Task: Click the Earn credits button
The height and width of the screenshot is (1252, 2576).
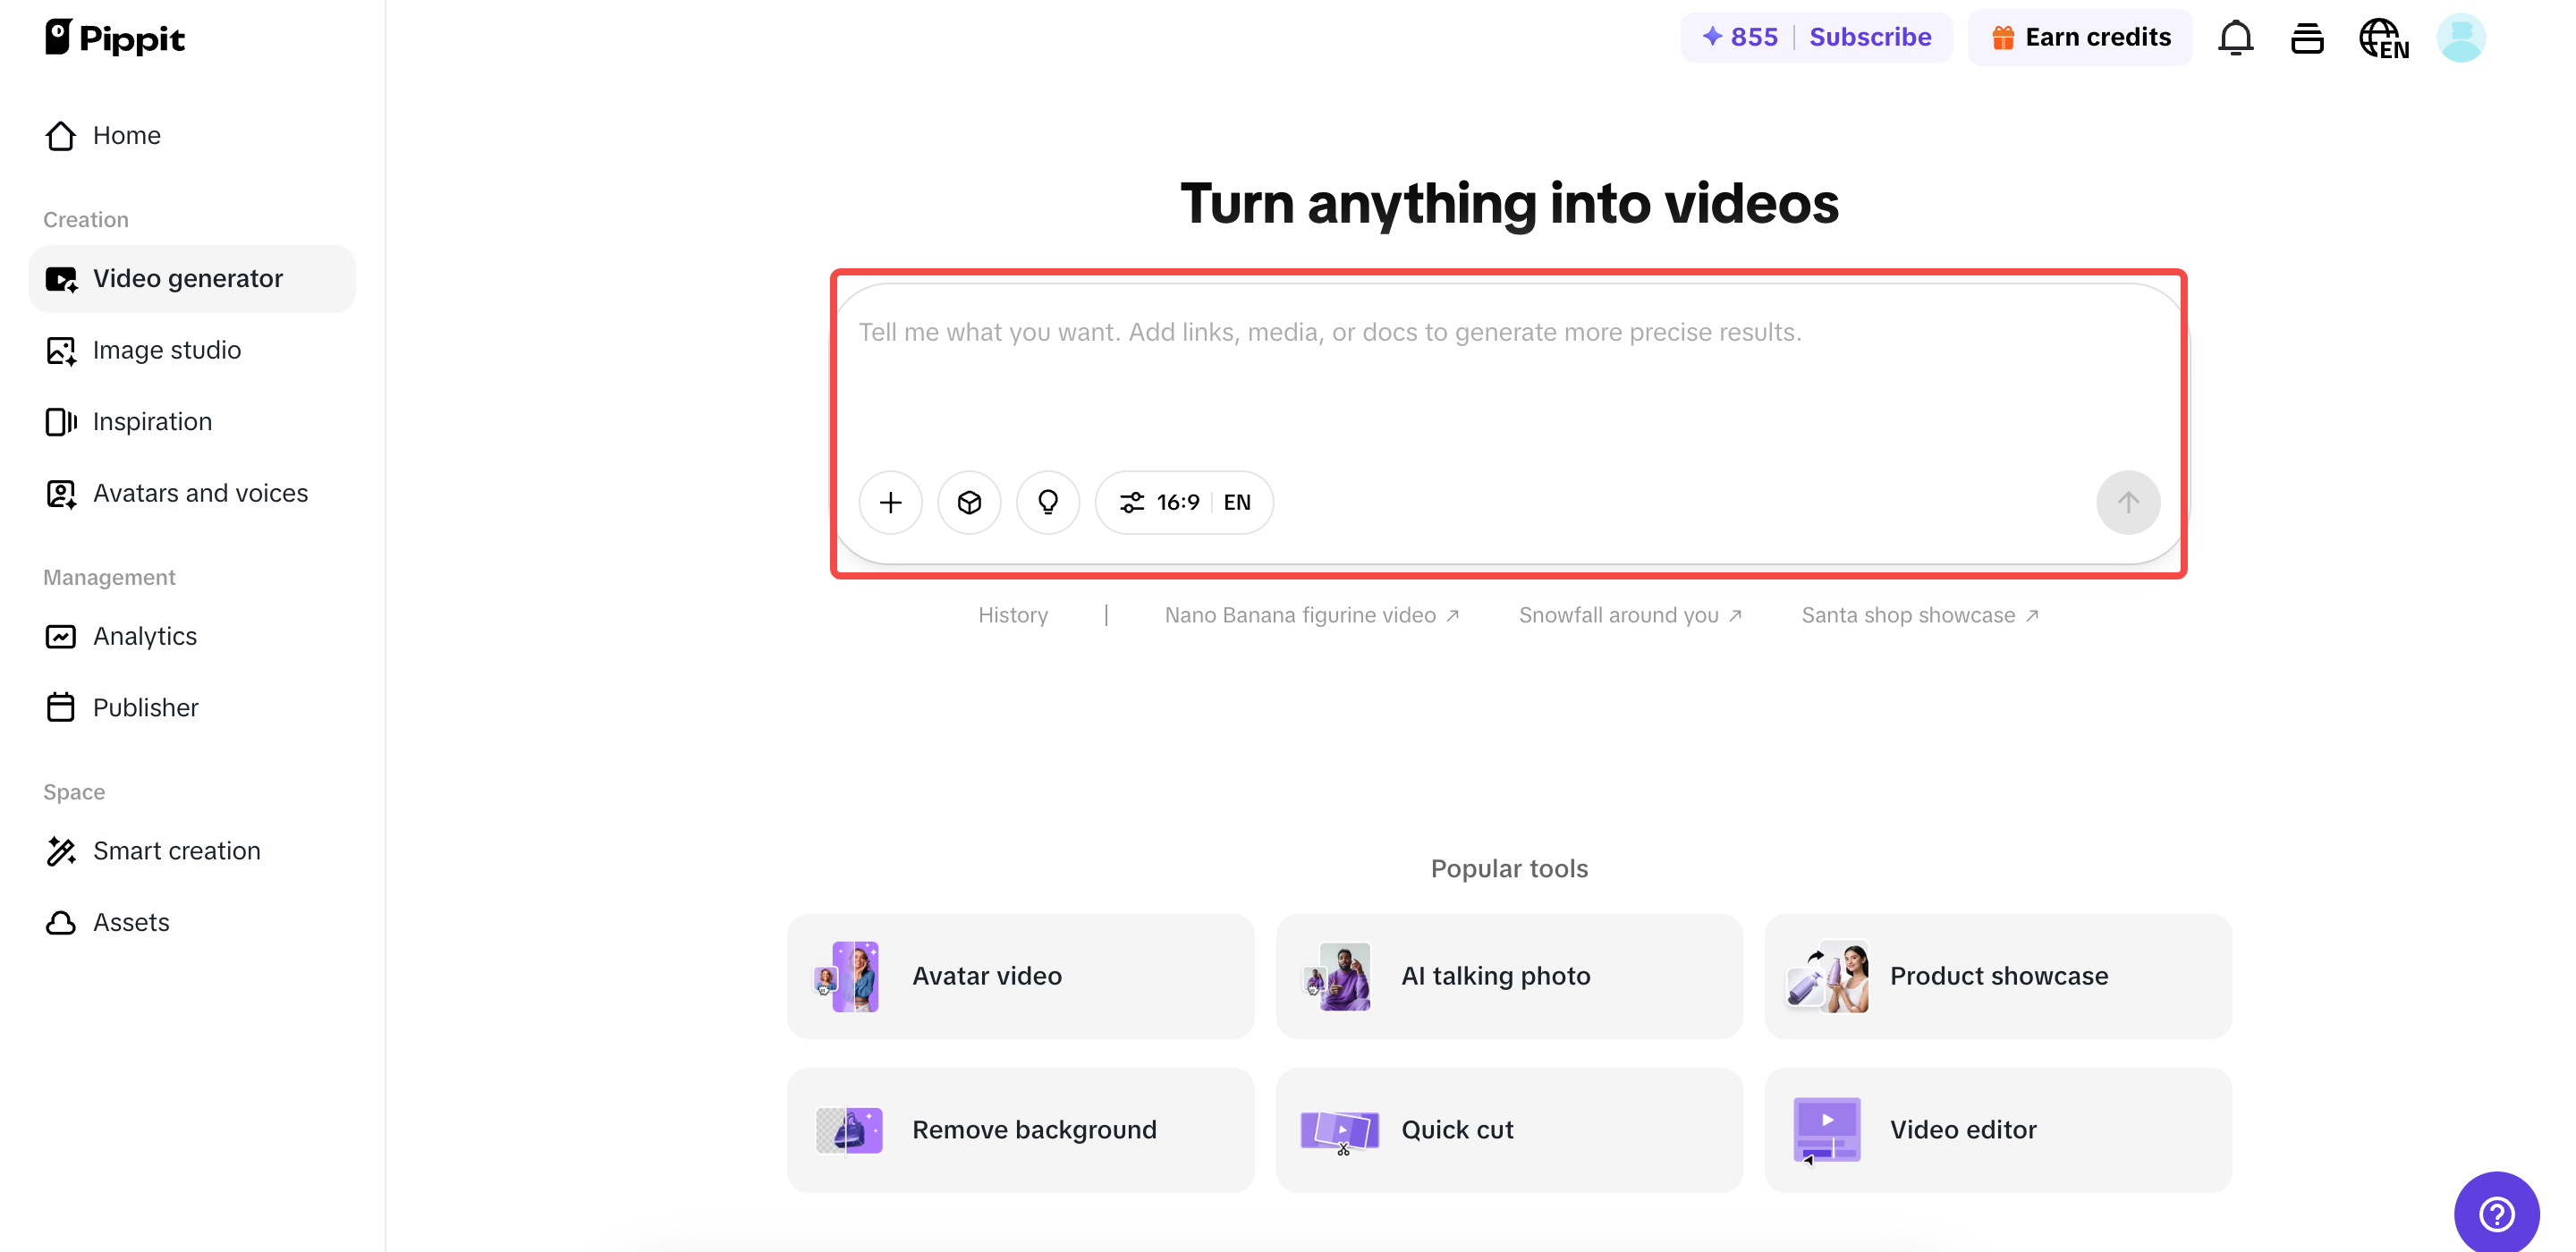Action: coord(2080,37)
